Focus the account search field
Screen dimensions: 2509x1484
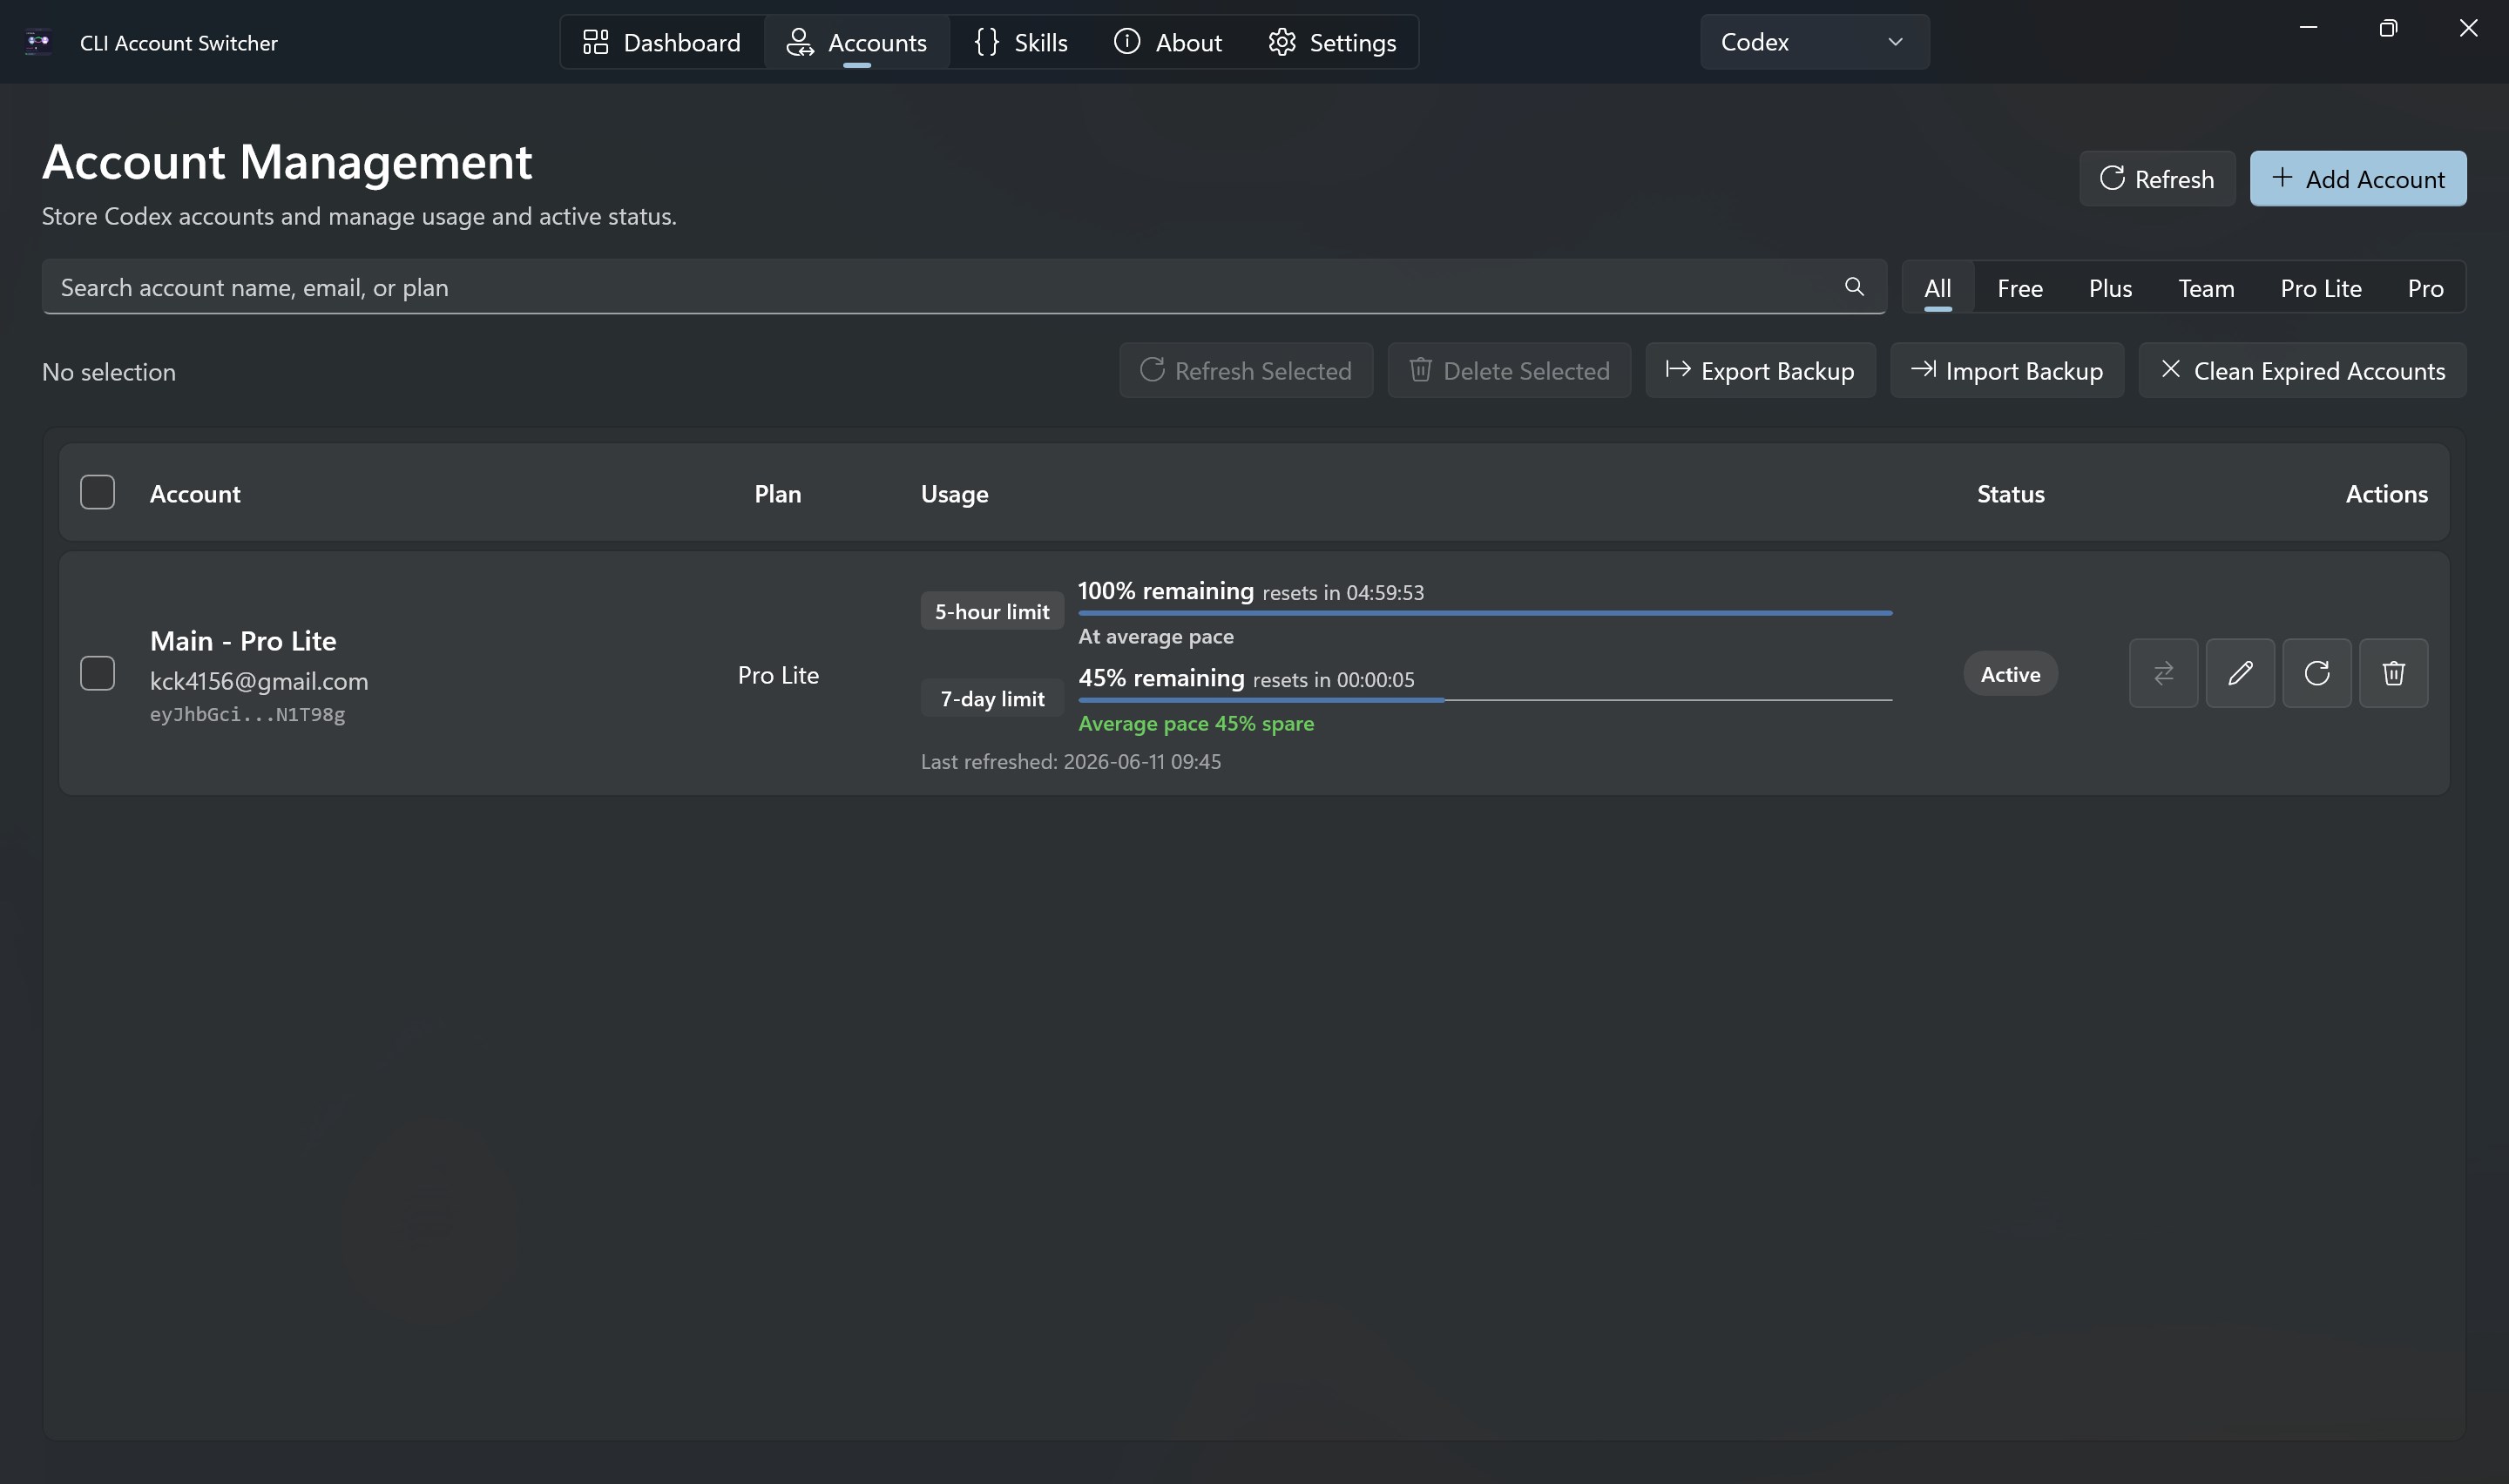[964, 287]
